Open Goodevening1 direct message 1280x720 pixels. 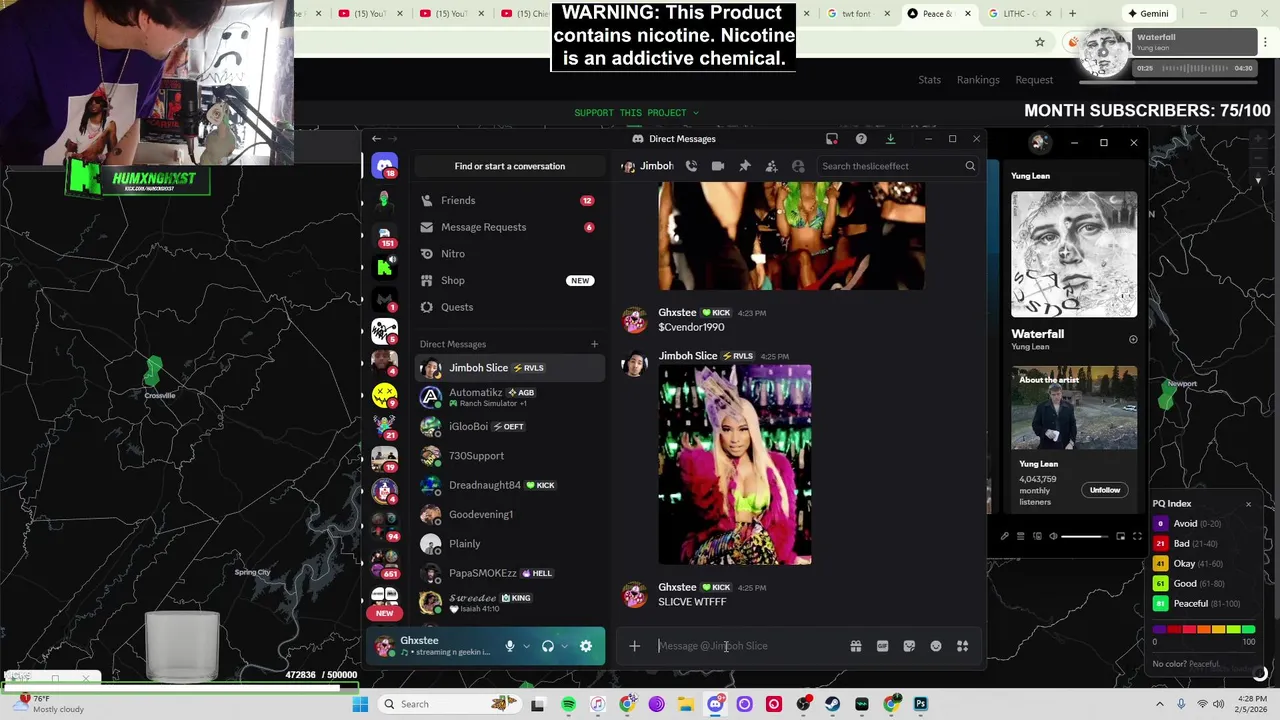(510, 514)
